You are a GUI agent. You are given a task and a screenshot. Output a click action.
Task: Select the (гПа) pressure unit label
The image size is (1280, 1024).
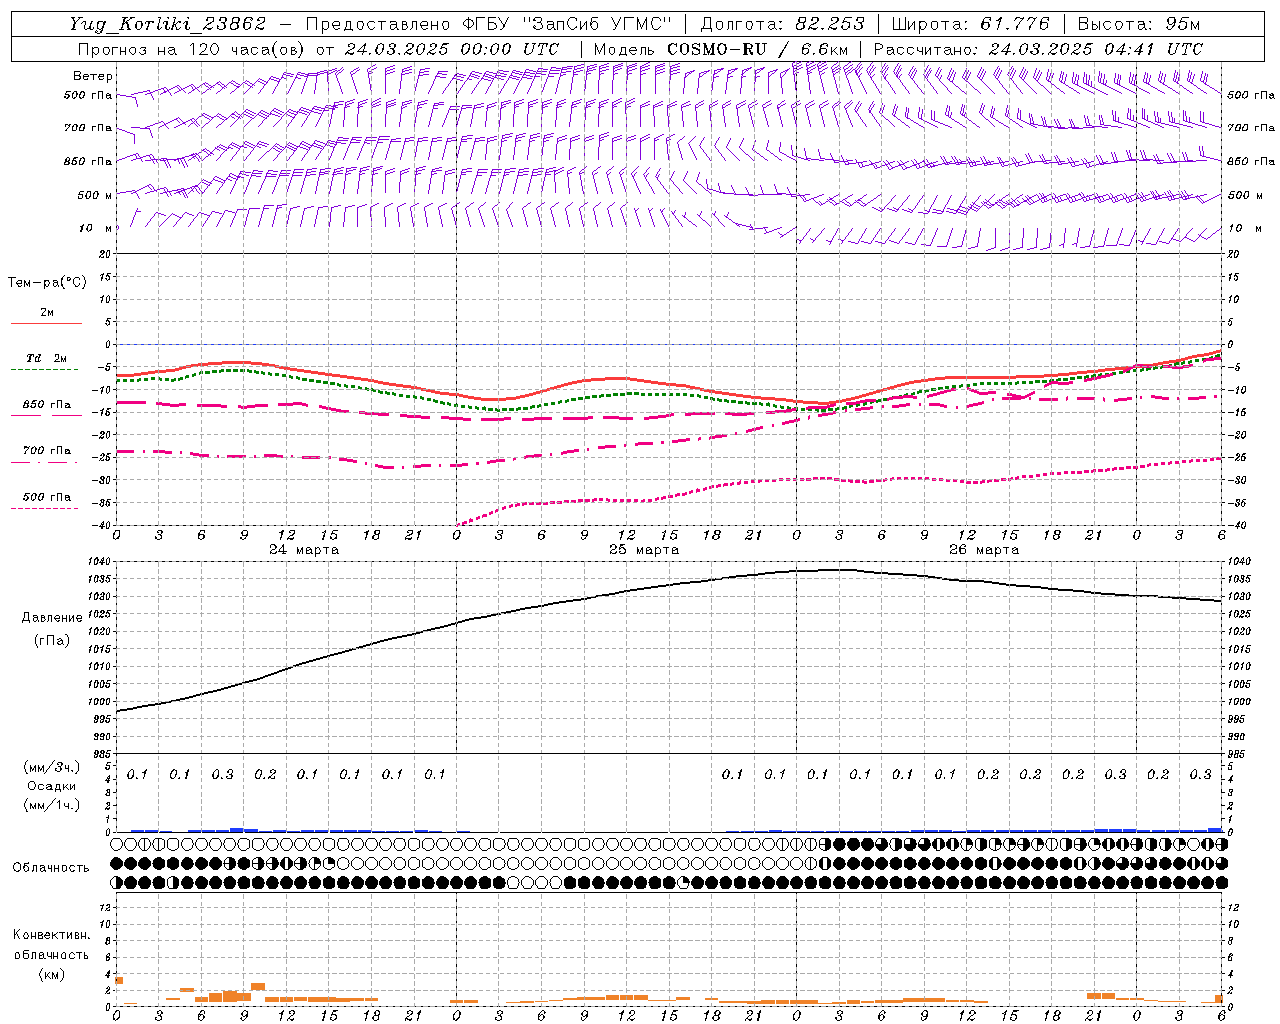click(x=52, y=640)
